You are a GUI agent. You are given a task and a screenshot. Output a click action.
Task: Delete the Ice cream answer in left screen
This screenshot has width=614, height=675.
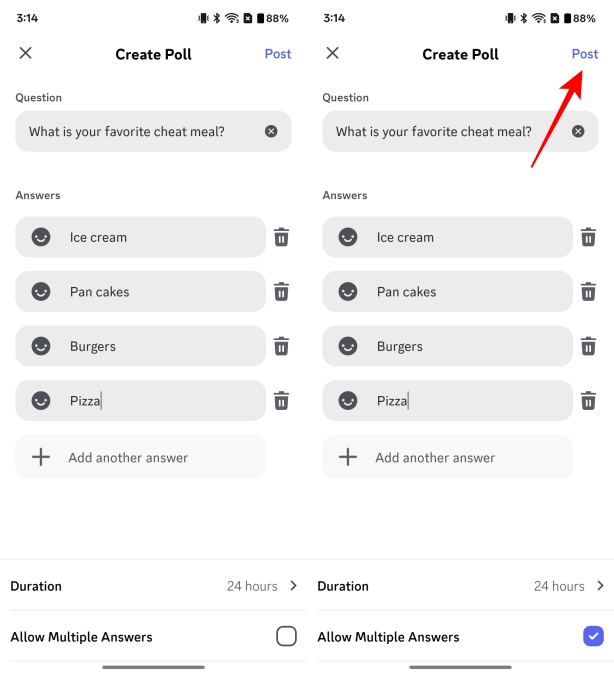coord(282,238)
